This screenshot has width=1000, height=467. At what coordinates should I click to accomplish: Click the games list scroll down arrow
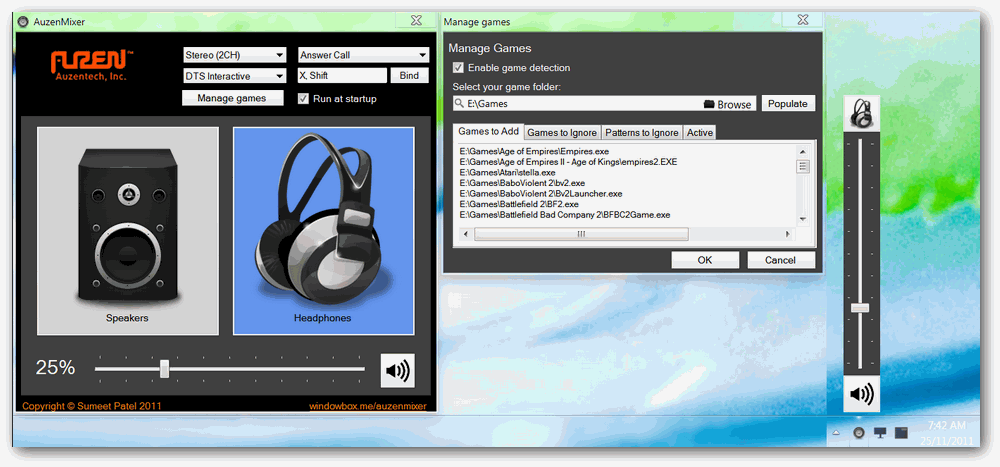(803, 219)
